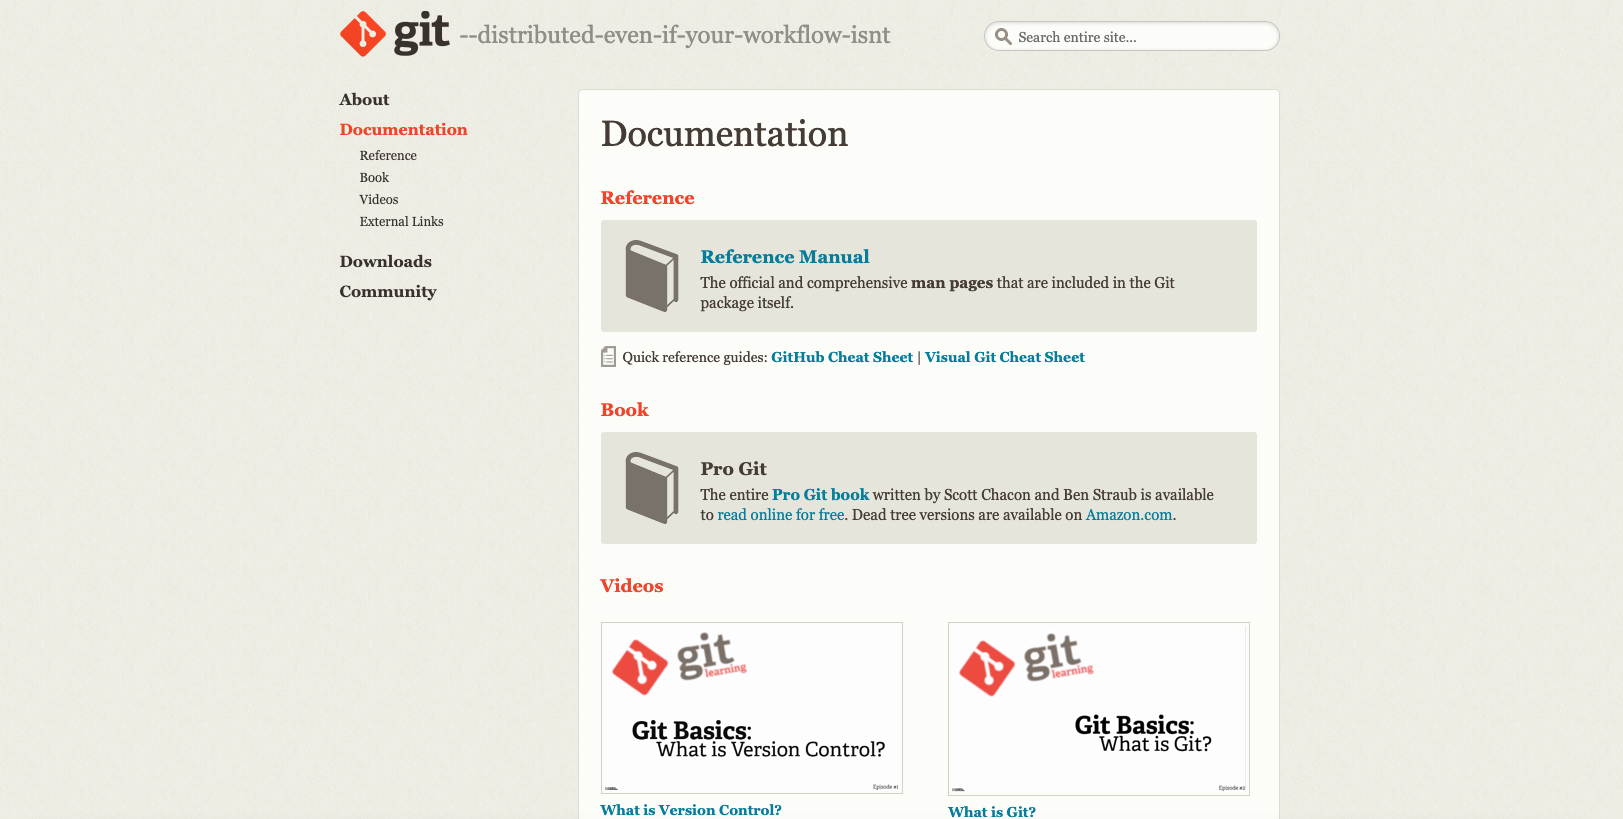1623x819 pixels.
Task: Click the Documentation page title
Action: click(724, 134)
